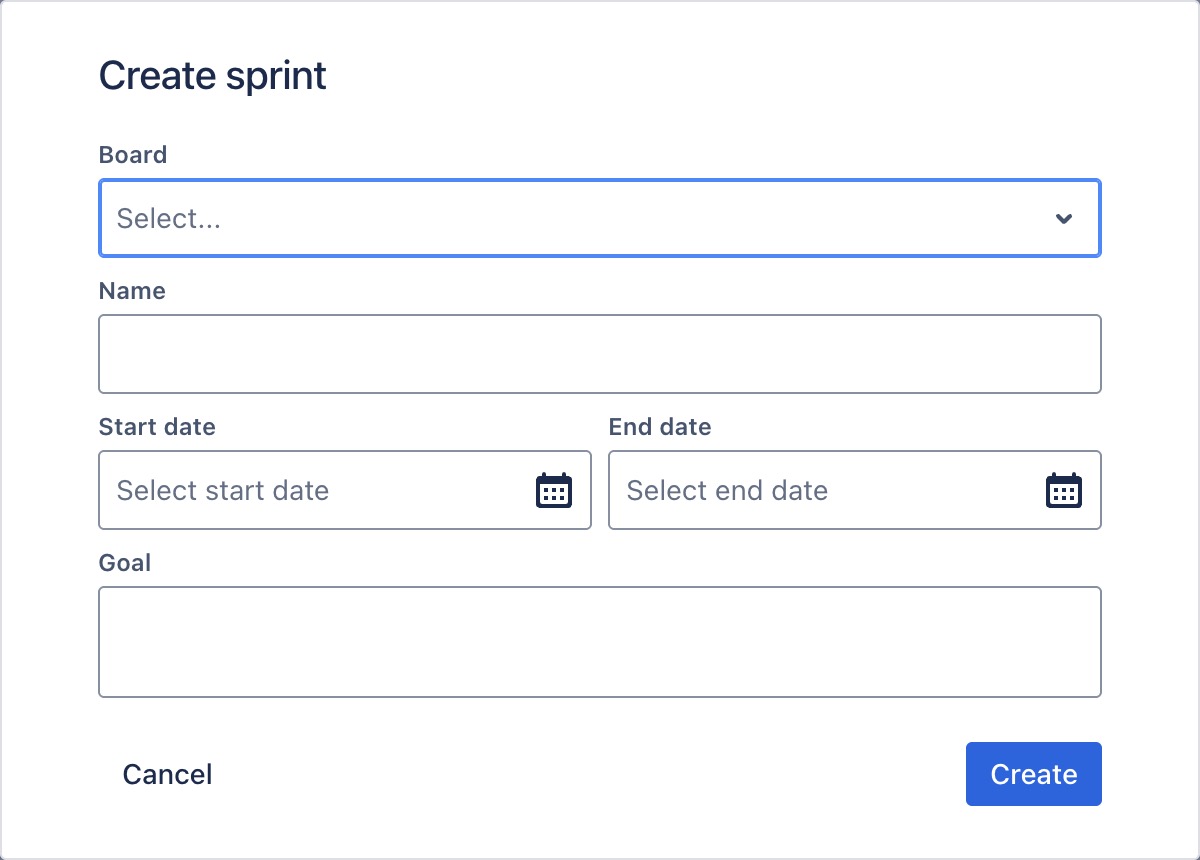This screenshot has height=860, width=1200.
Task: Click empty footer space between Cancel and Create
Action: 590,774
